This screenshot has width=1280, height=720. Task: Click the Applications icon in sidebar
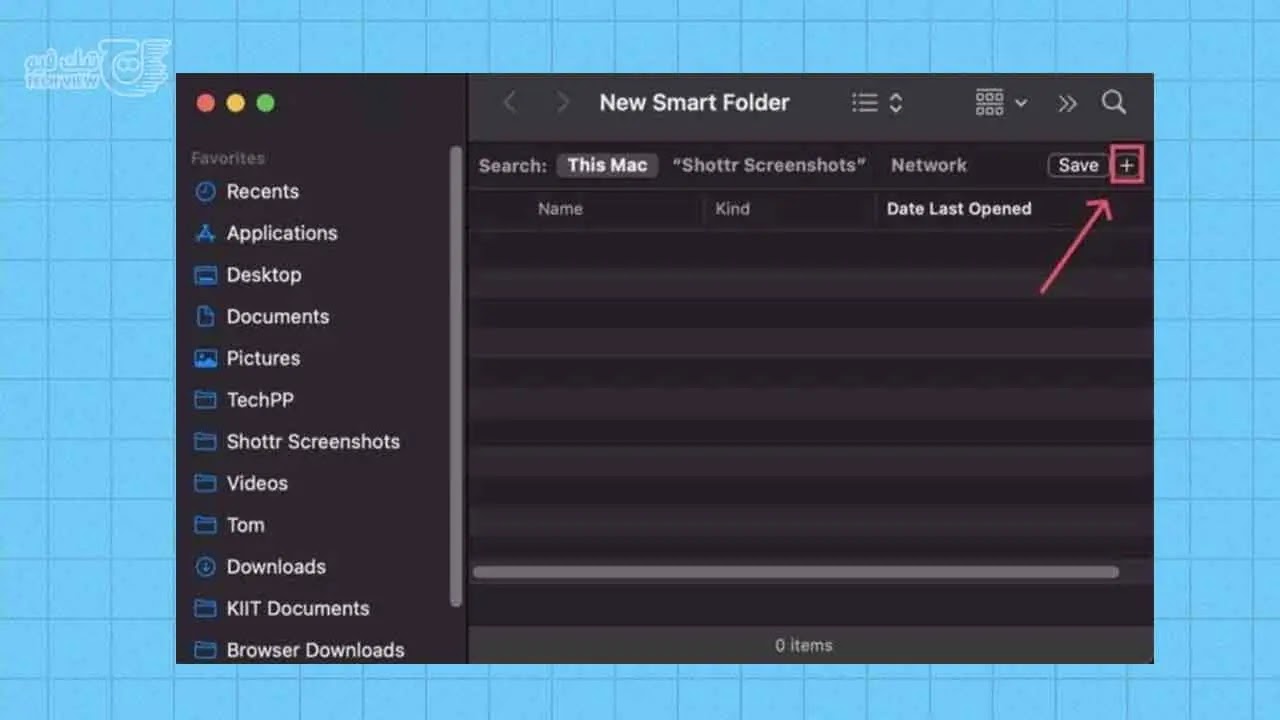click(x=205, y=233)
